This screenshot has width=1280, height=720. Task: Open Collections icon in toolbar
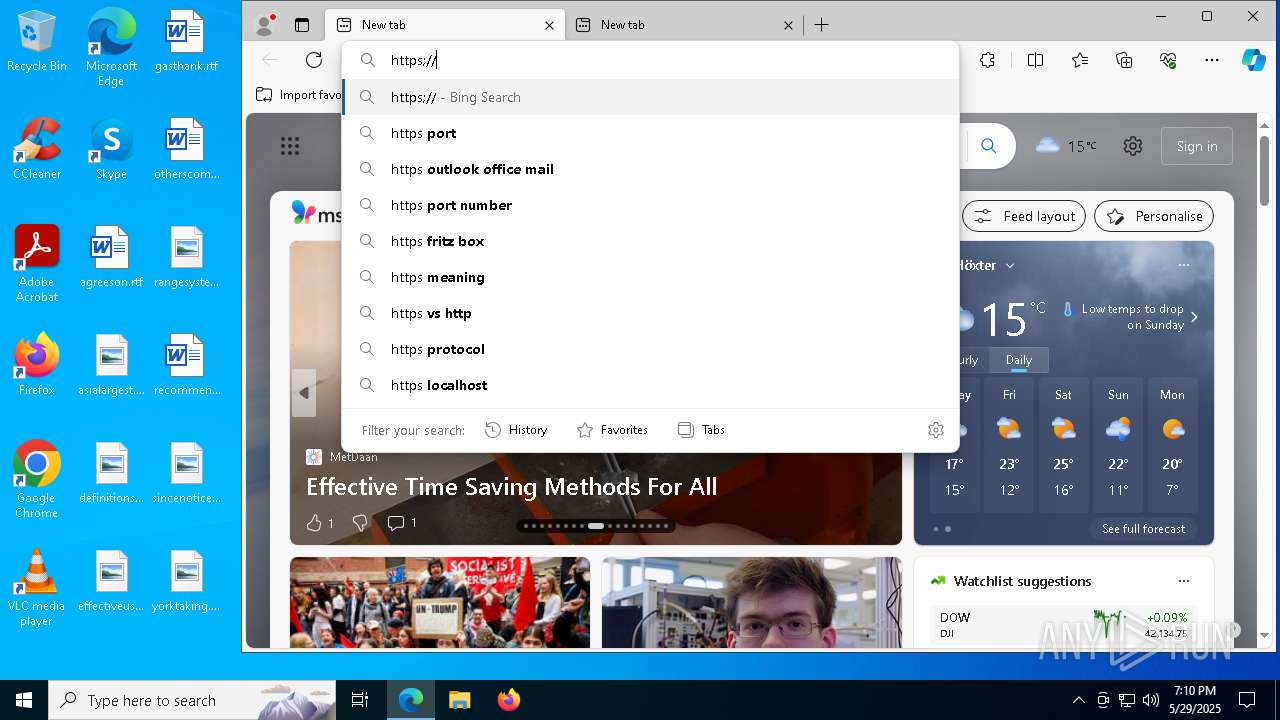click(1124, 60)
